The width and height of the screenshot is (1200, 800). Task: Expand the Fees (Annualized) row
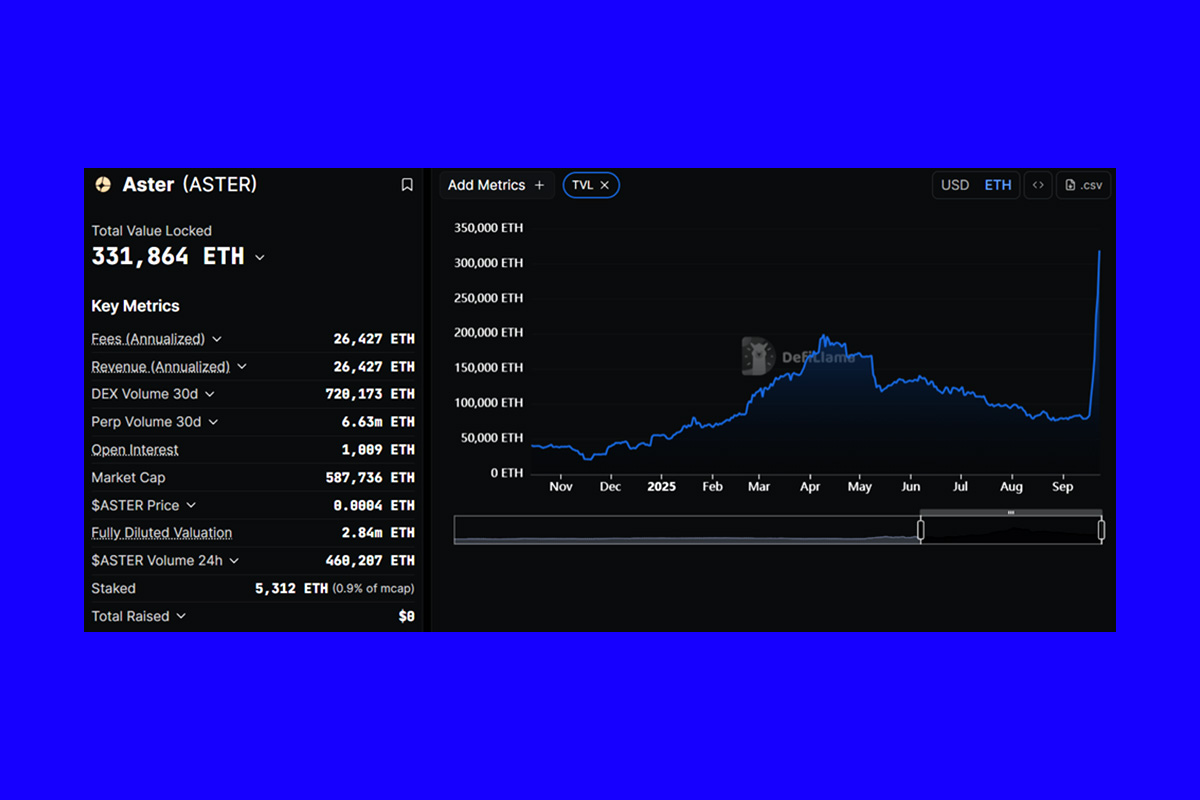coord(217,339)
